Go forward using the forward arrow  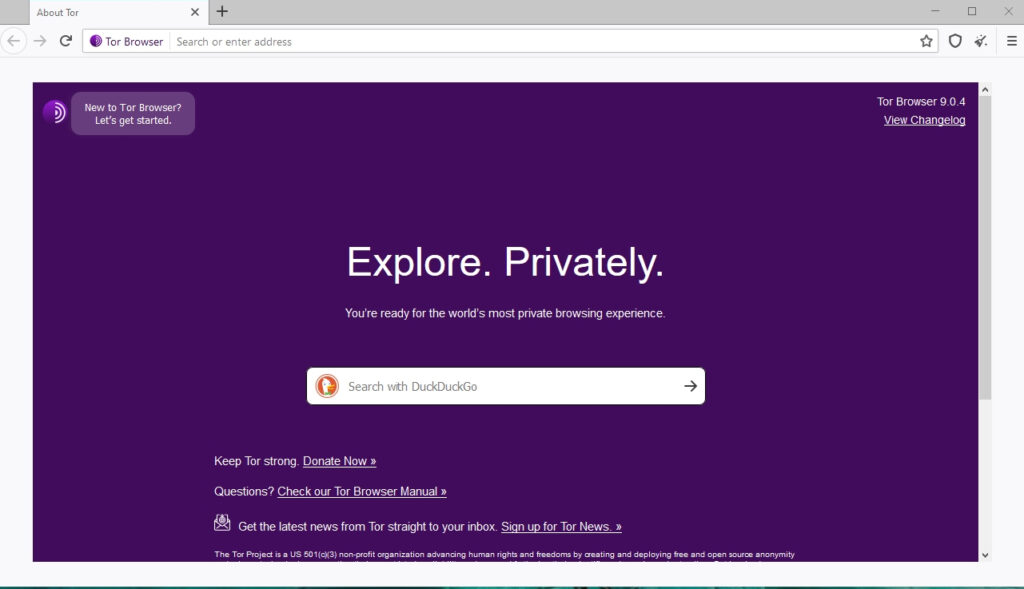tap(40, 41)
